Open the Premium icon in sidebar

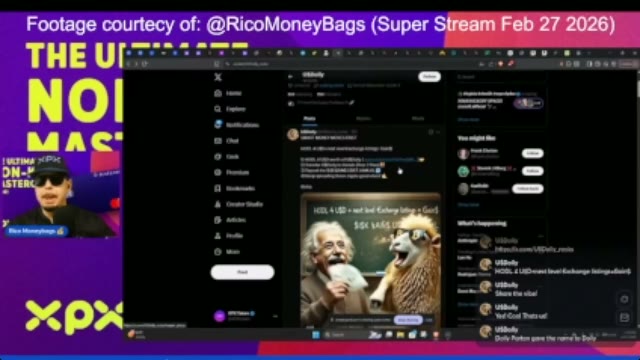tap(218, 172)
